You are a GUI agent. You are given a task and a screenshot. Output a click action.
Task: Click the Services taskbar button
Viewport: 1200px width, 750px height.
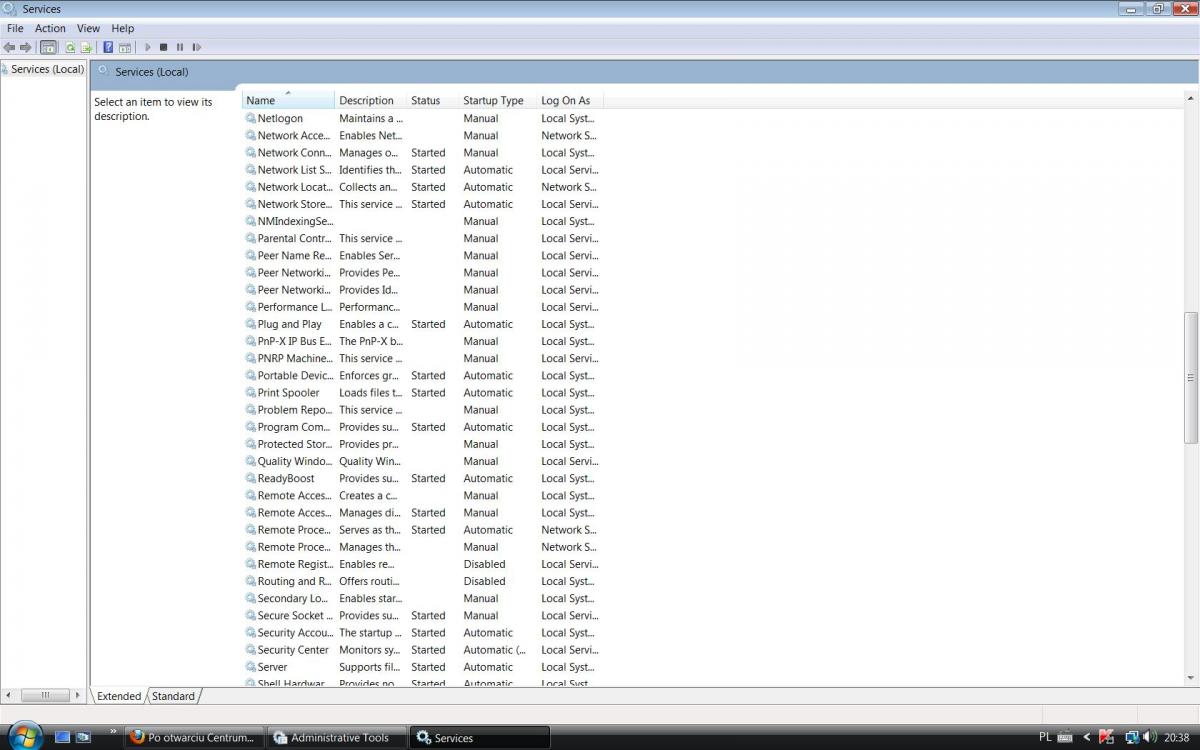480,738
